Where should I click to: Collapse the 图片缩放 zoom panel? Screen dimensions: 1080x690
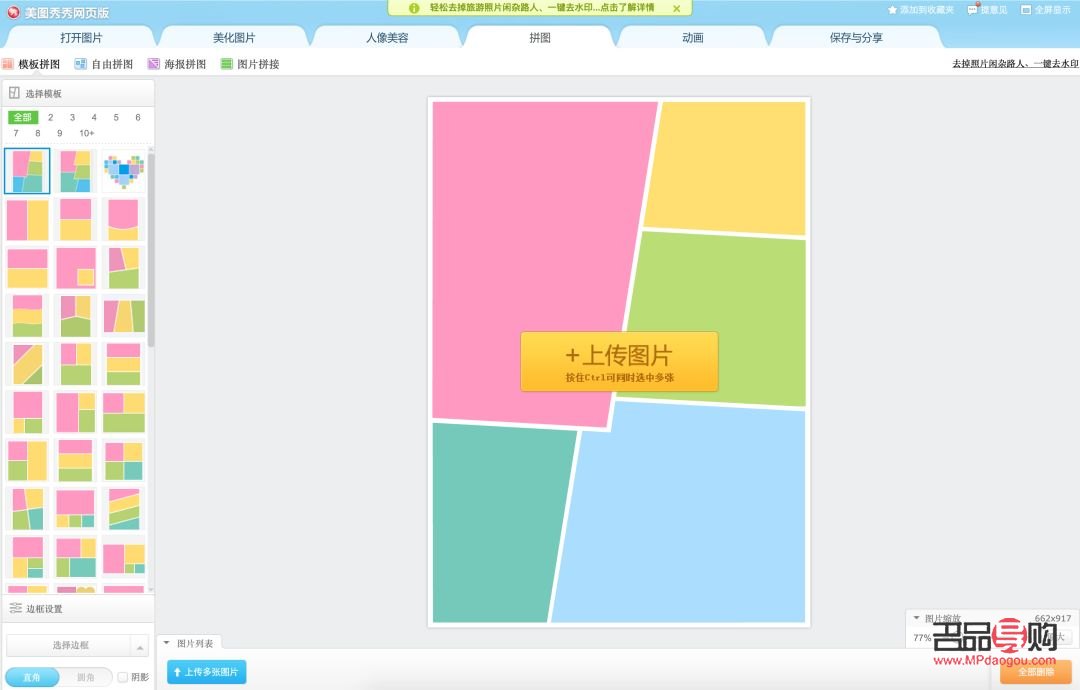[x=916, y=618]
